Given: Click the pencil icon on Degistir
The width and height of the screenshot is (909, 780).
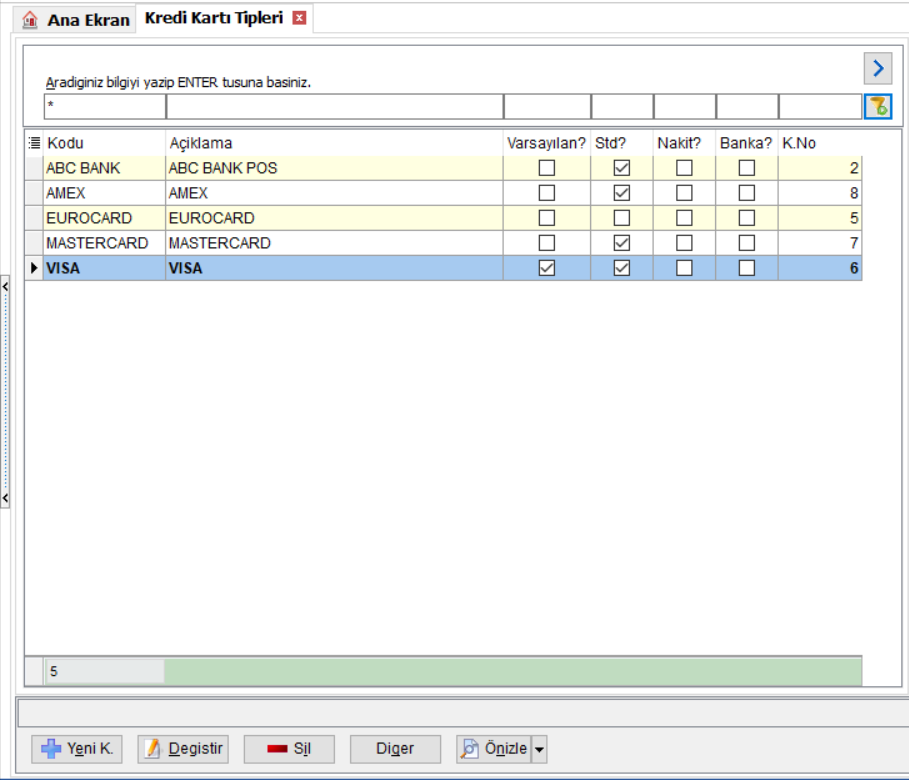Looking at the screenshot, I should click(x=153, y=749).
